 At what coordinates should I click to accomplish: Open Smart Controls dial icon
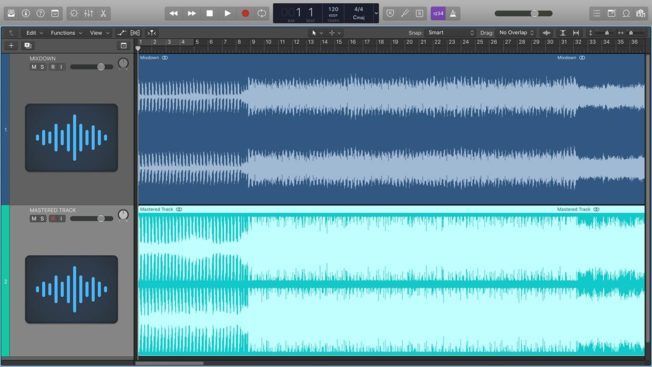74,13
